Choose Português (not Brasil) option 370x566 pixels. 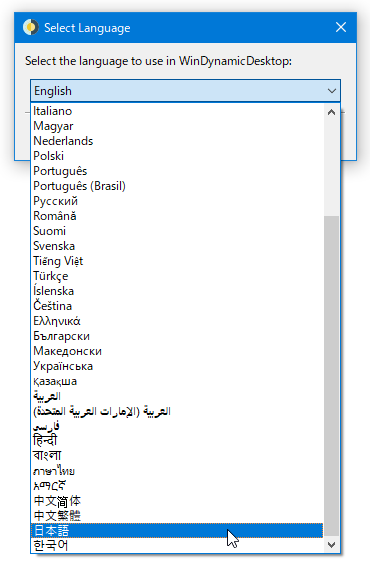coord(177,171)
